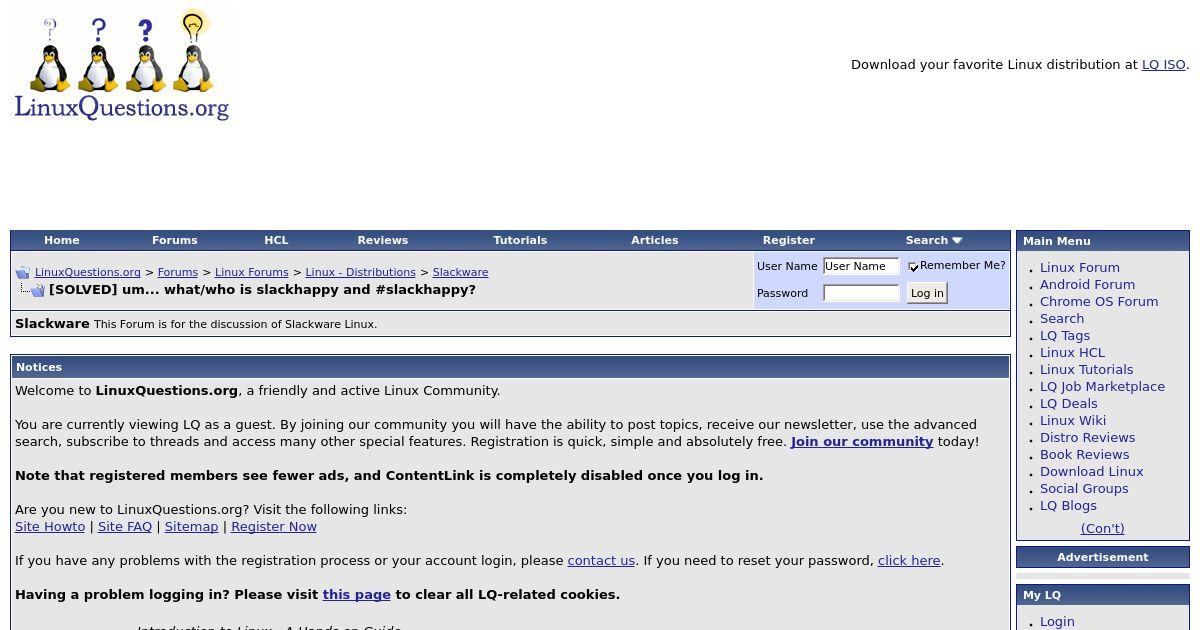Go to the Forums navigation item
The image size is (1200, 630).
pyautogui.click(x=174, y=240)
